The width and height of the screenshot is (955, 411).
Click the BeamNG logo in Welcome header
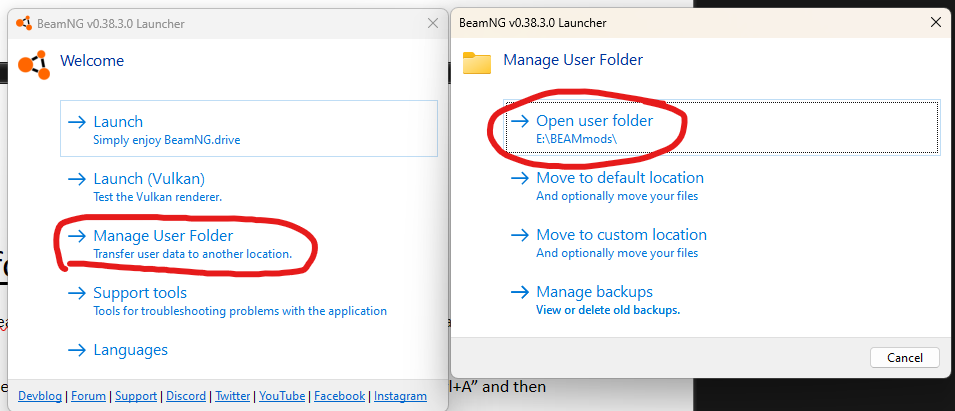pos(34,65)
